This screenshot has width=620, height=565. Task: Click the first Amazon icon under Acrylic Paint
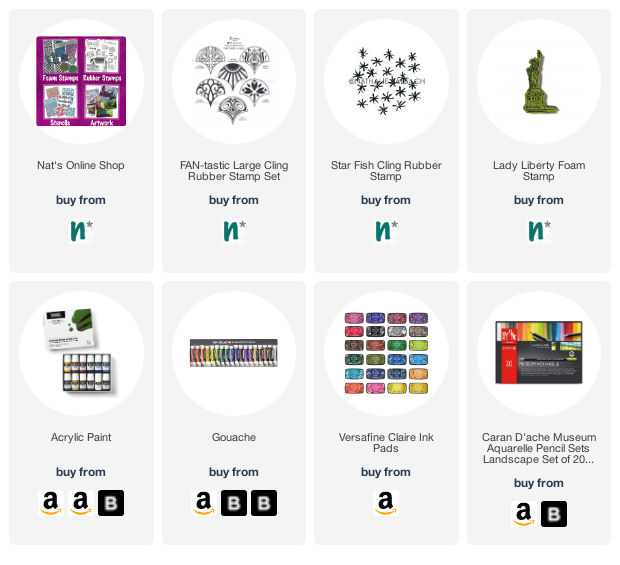click(x=51, y=503)
